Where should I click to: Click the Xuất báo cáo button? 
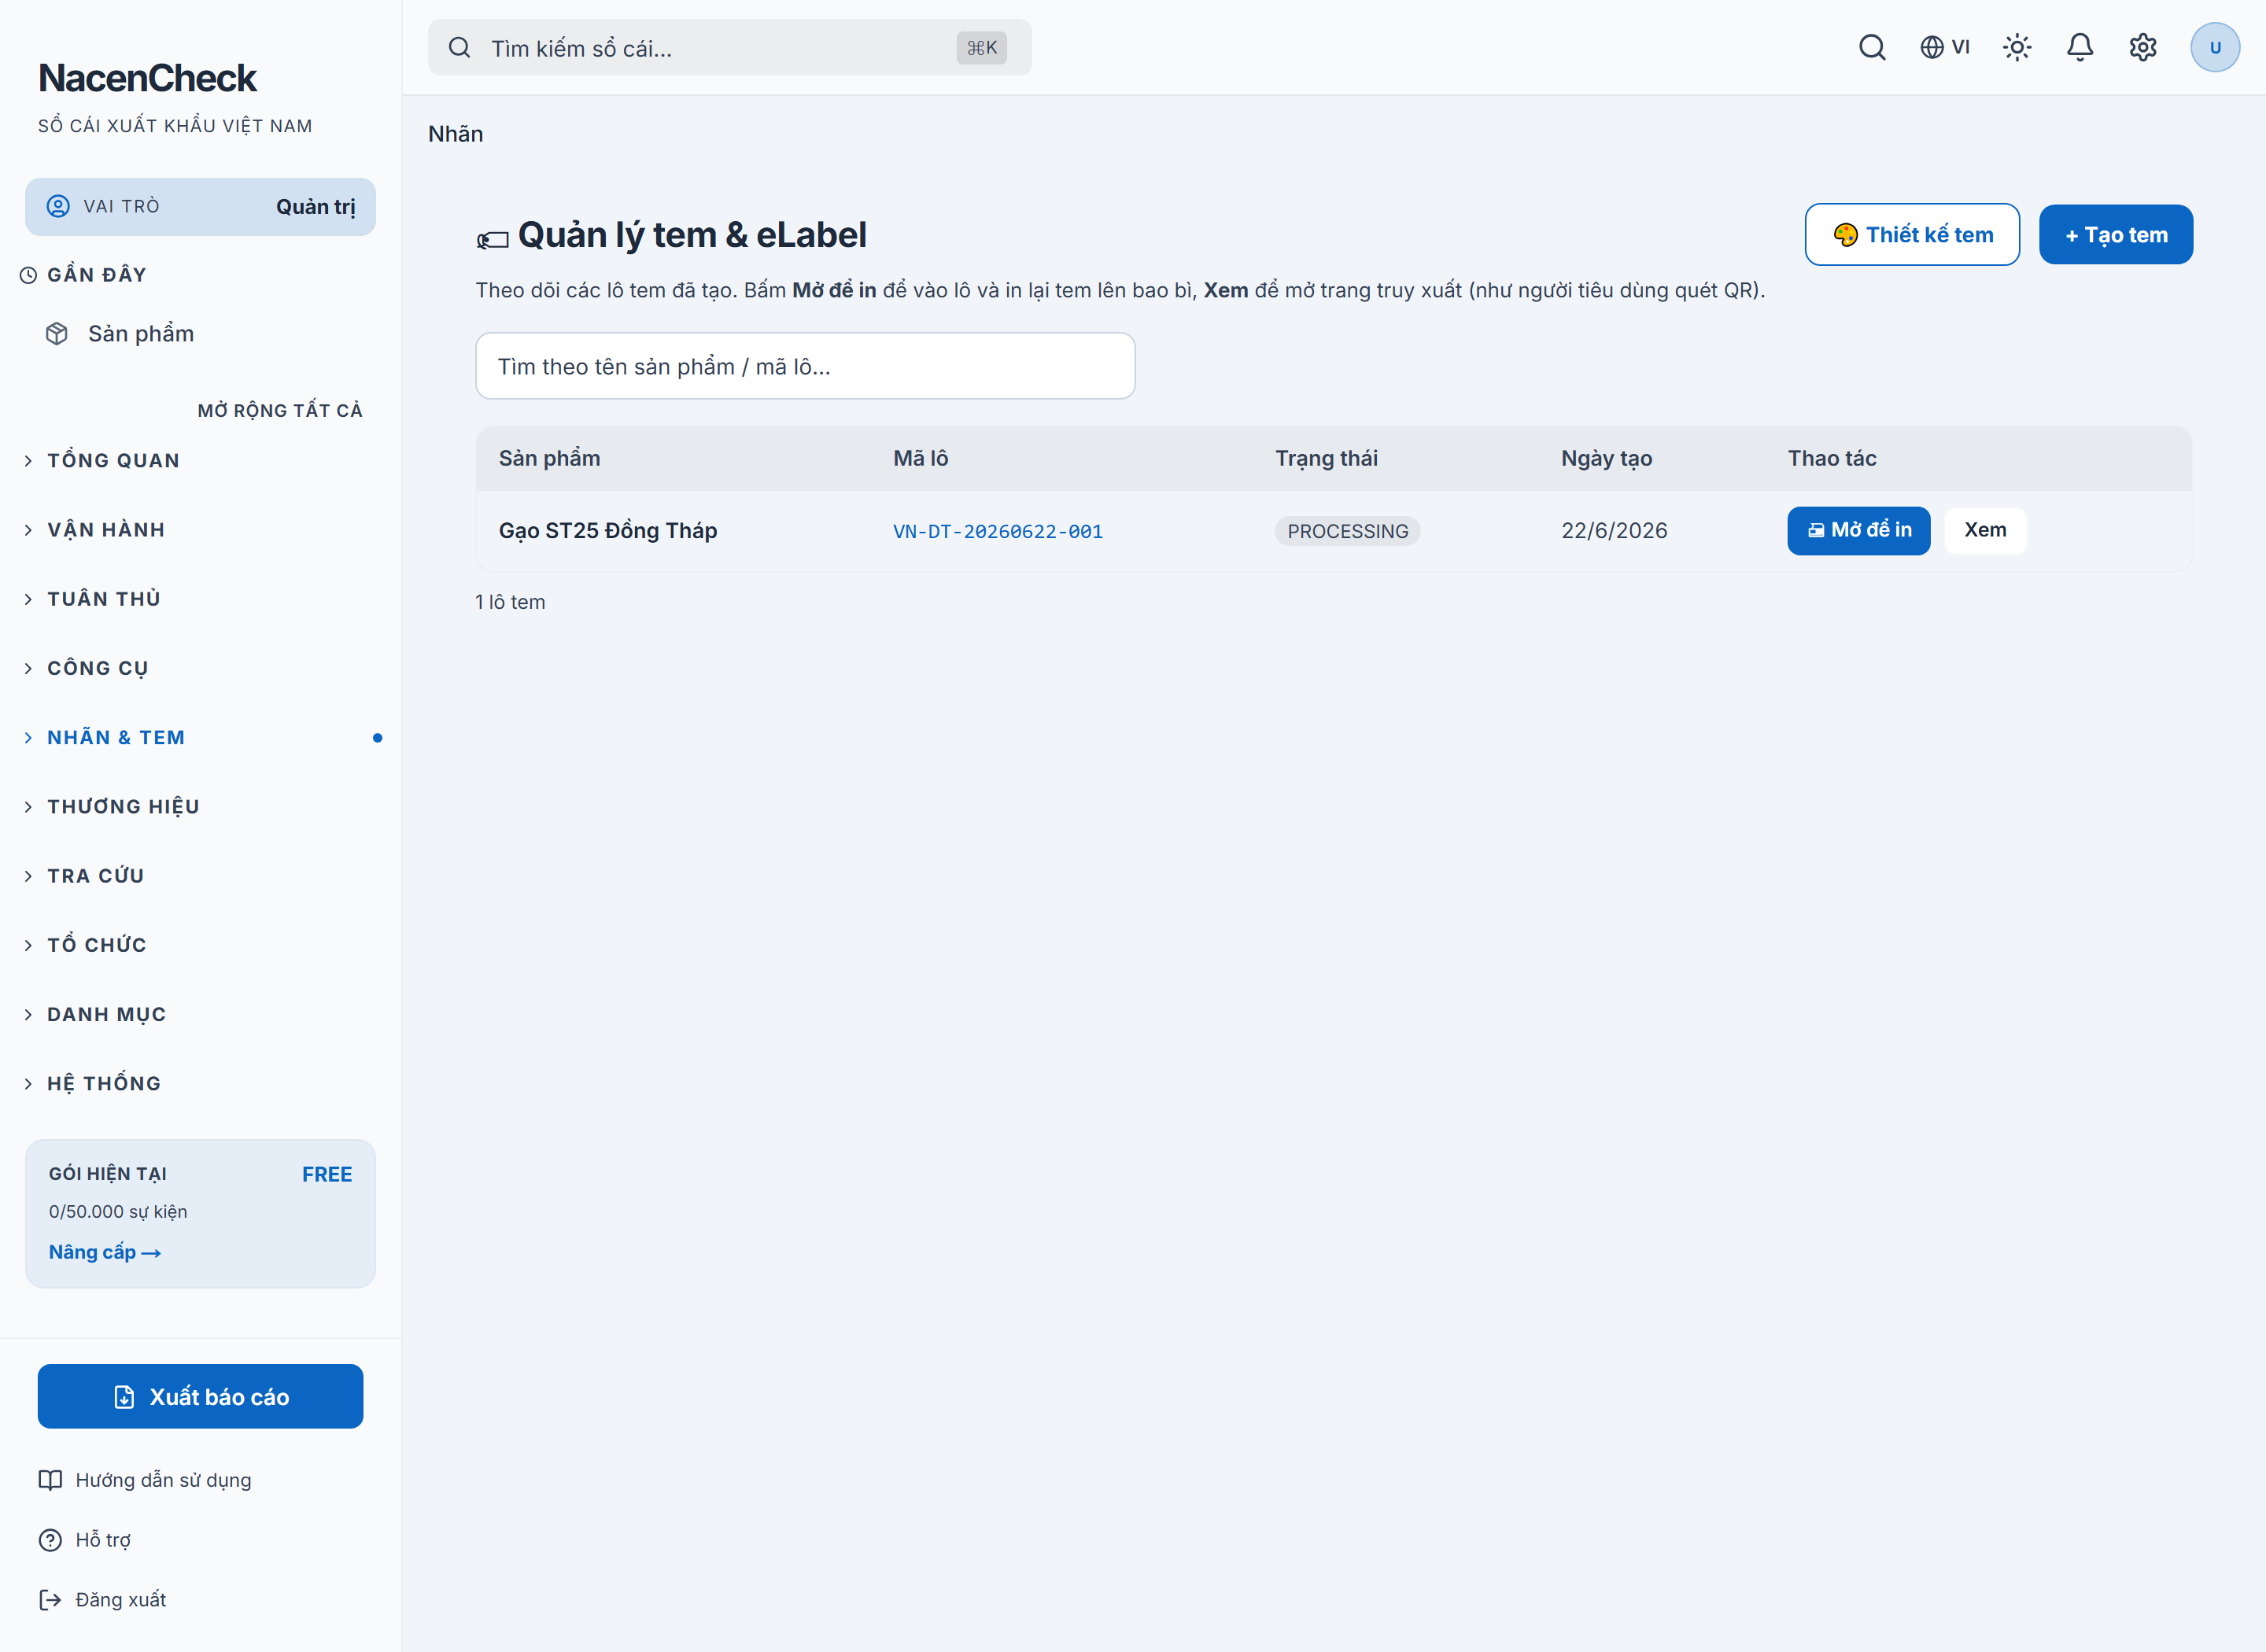click(200, 1396)
